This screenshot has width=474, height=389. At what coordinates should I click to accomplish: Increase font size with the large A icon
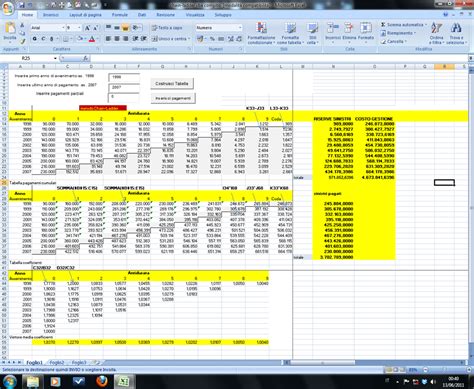(x=87, y=28)
